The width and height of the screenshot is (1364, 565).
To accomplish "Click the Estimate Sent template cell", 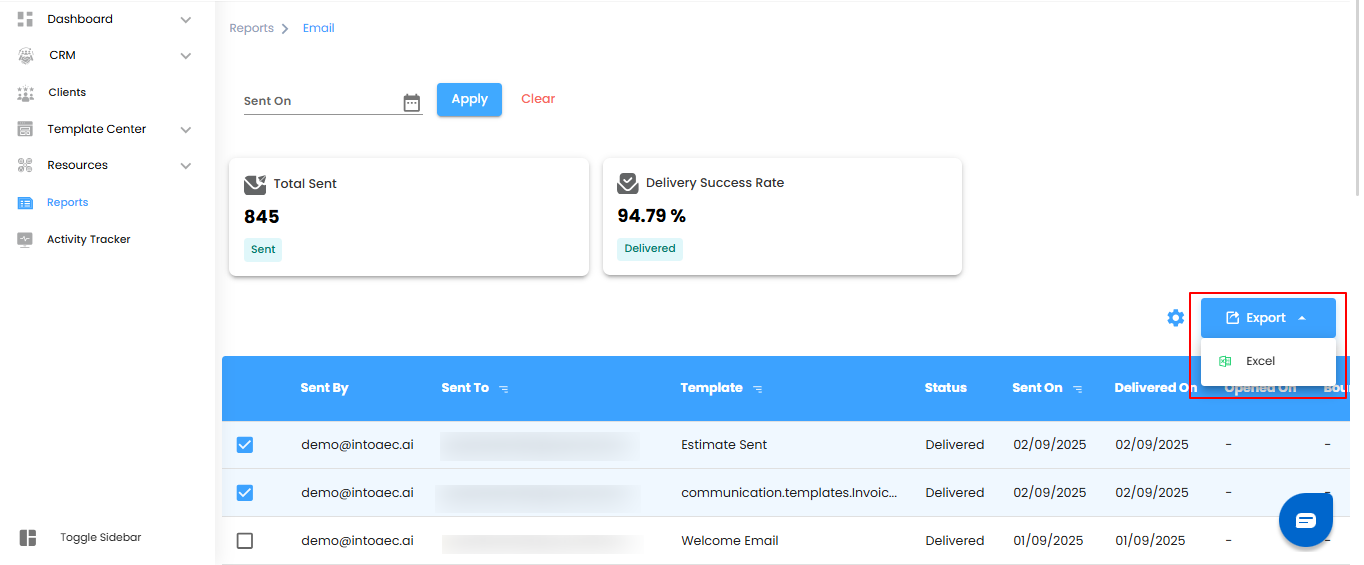I will tap(724, 445).
